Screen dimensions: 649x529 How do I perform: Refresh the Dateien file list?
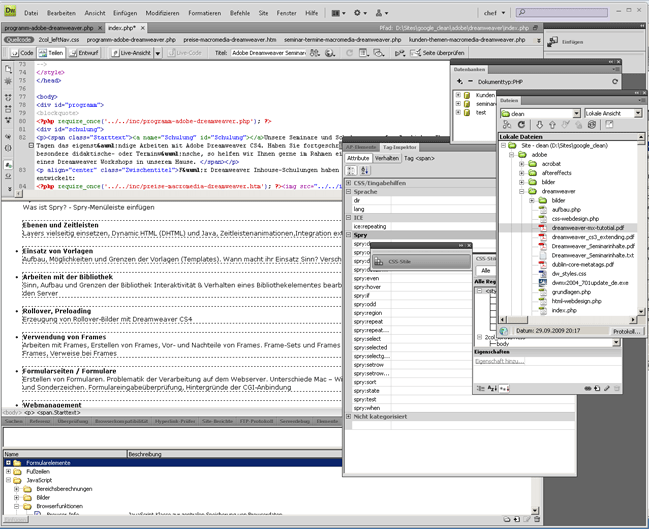pyautogui.click(x=522, y=125)
